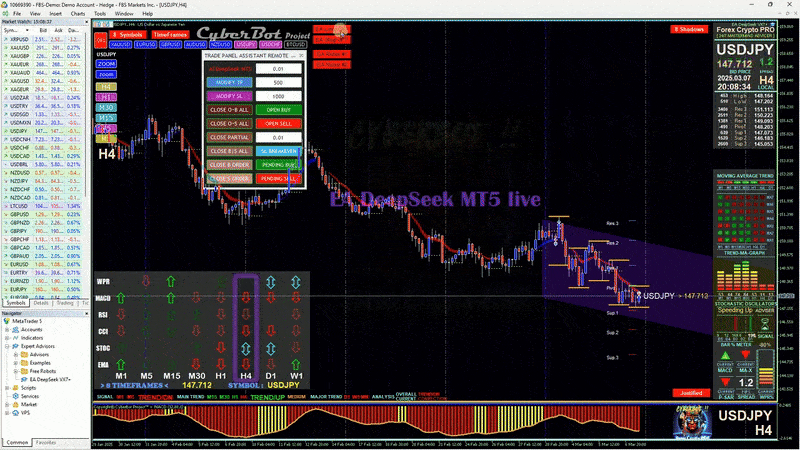The image size is (800, 450).
Task: Expand the Accounts node in Navigator
Action: (7, 330)
